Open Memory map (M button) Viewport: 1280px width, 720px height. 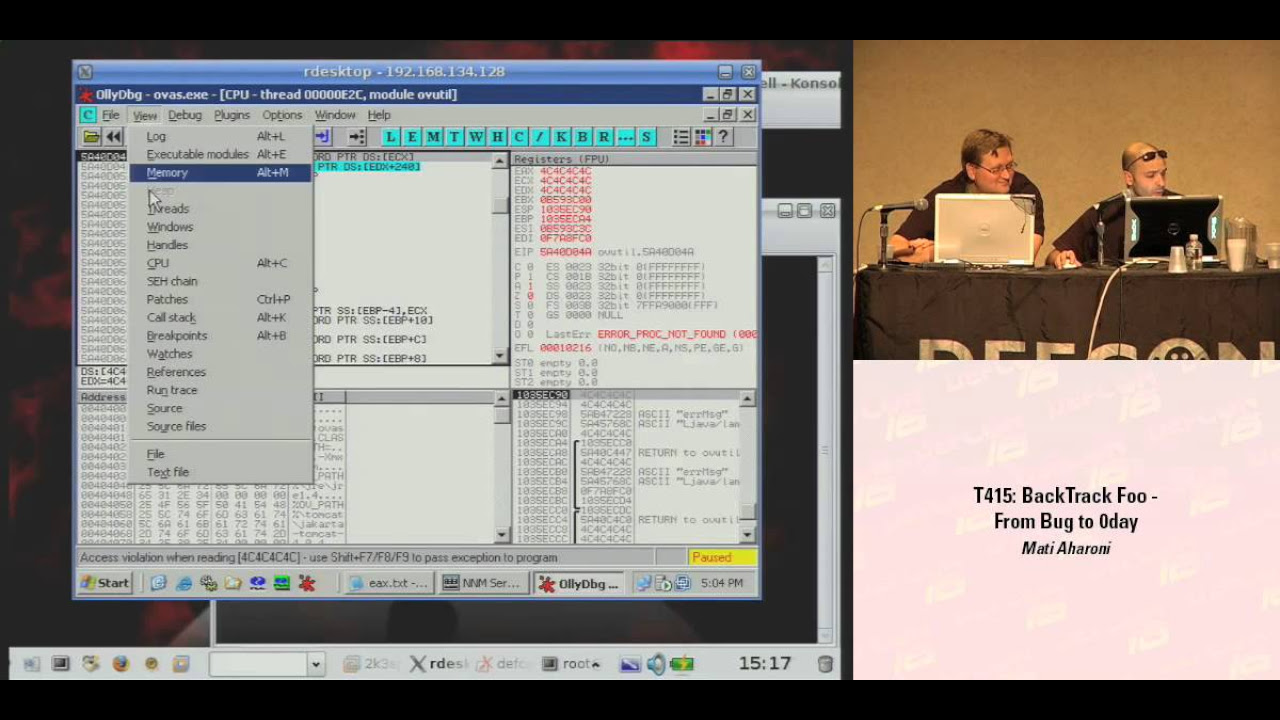433,137
